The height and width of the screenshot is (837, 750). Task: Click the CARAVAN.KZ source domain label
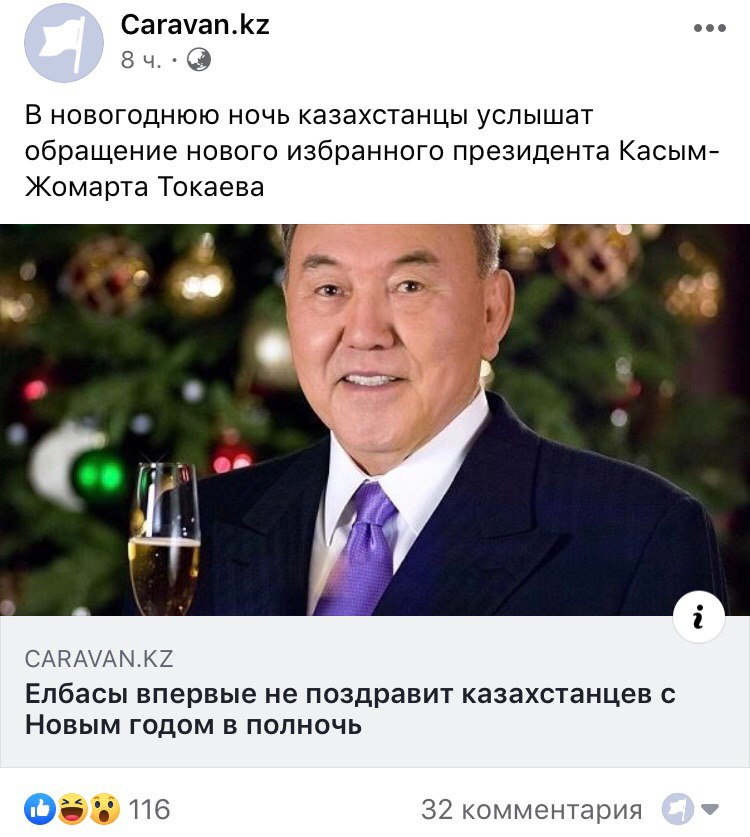(x=99, y=659)
